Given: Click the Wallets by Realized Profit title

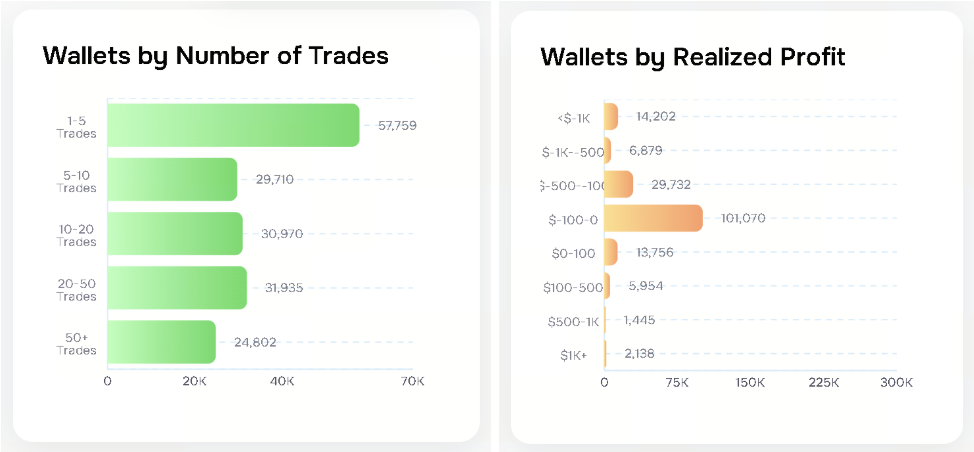Looking at the screenshot, I should pos(692,56).
